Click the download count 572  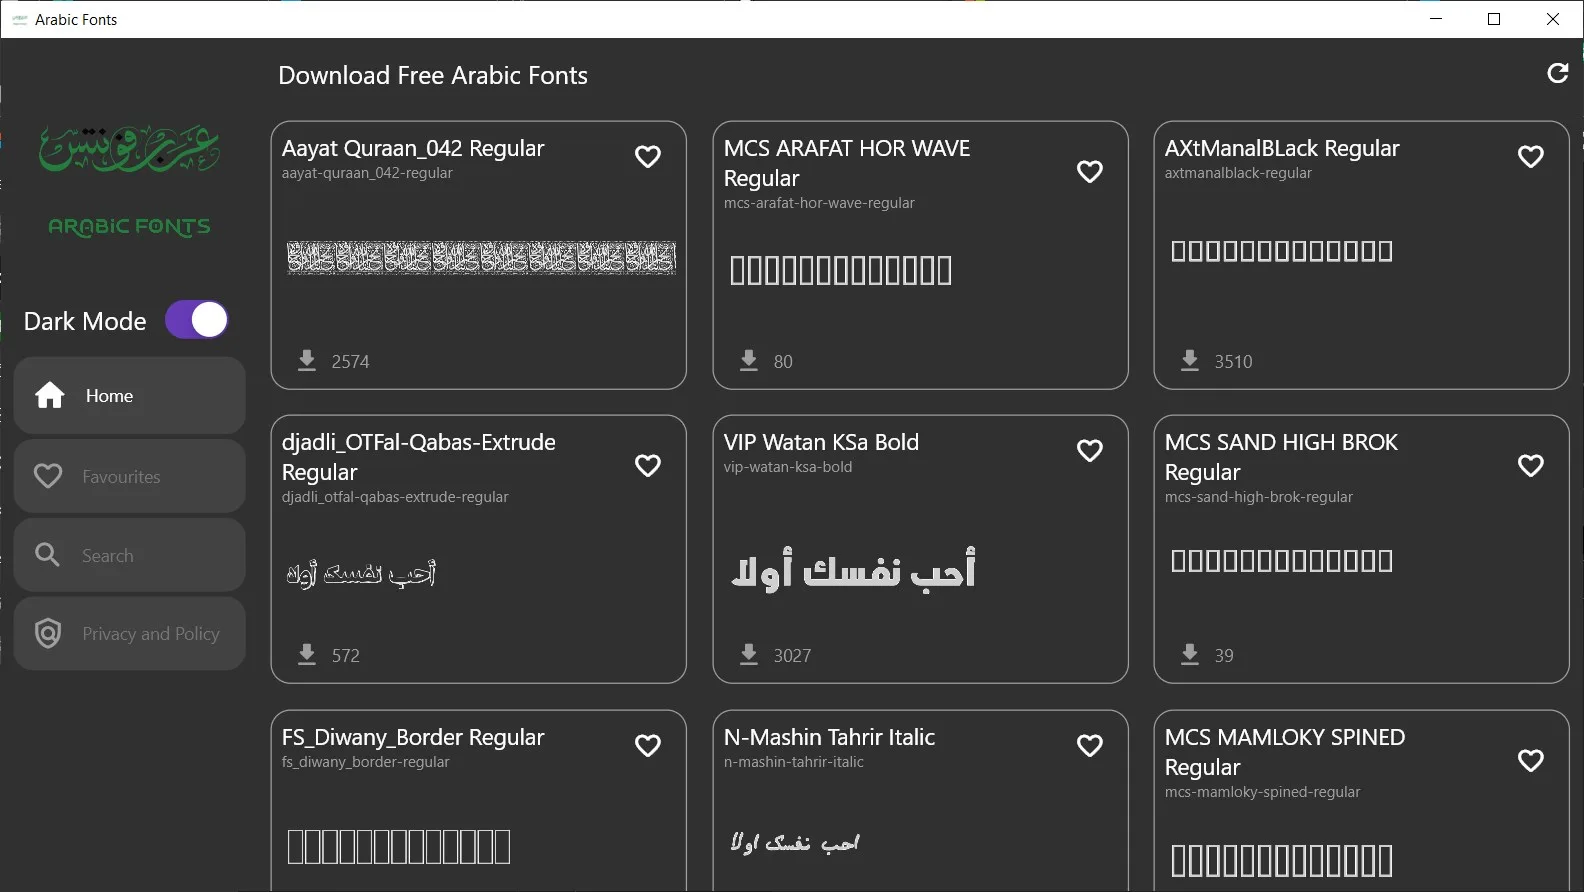(x=346, y=656)
